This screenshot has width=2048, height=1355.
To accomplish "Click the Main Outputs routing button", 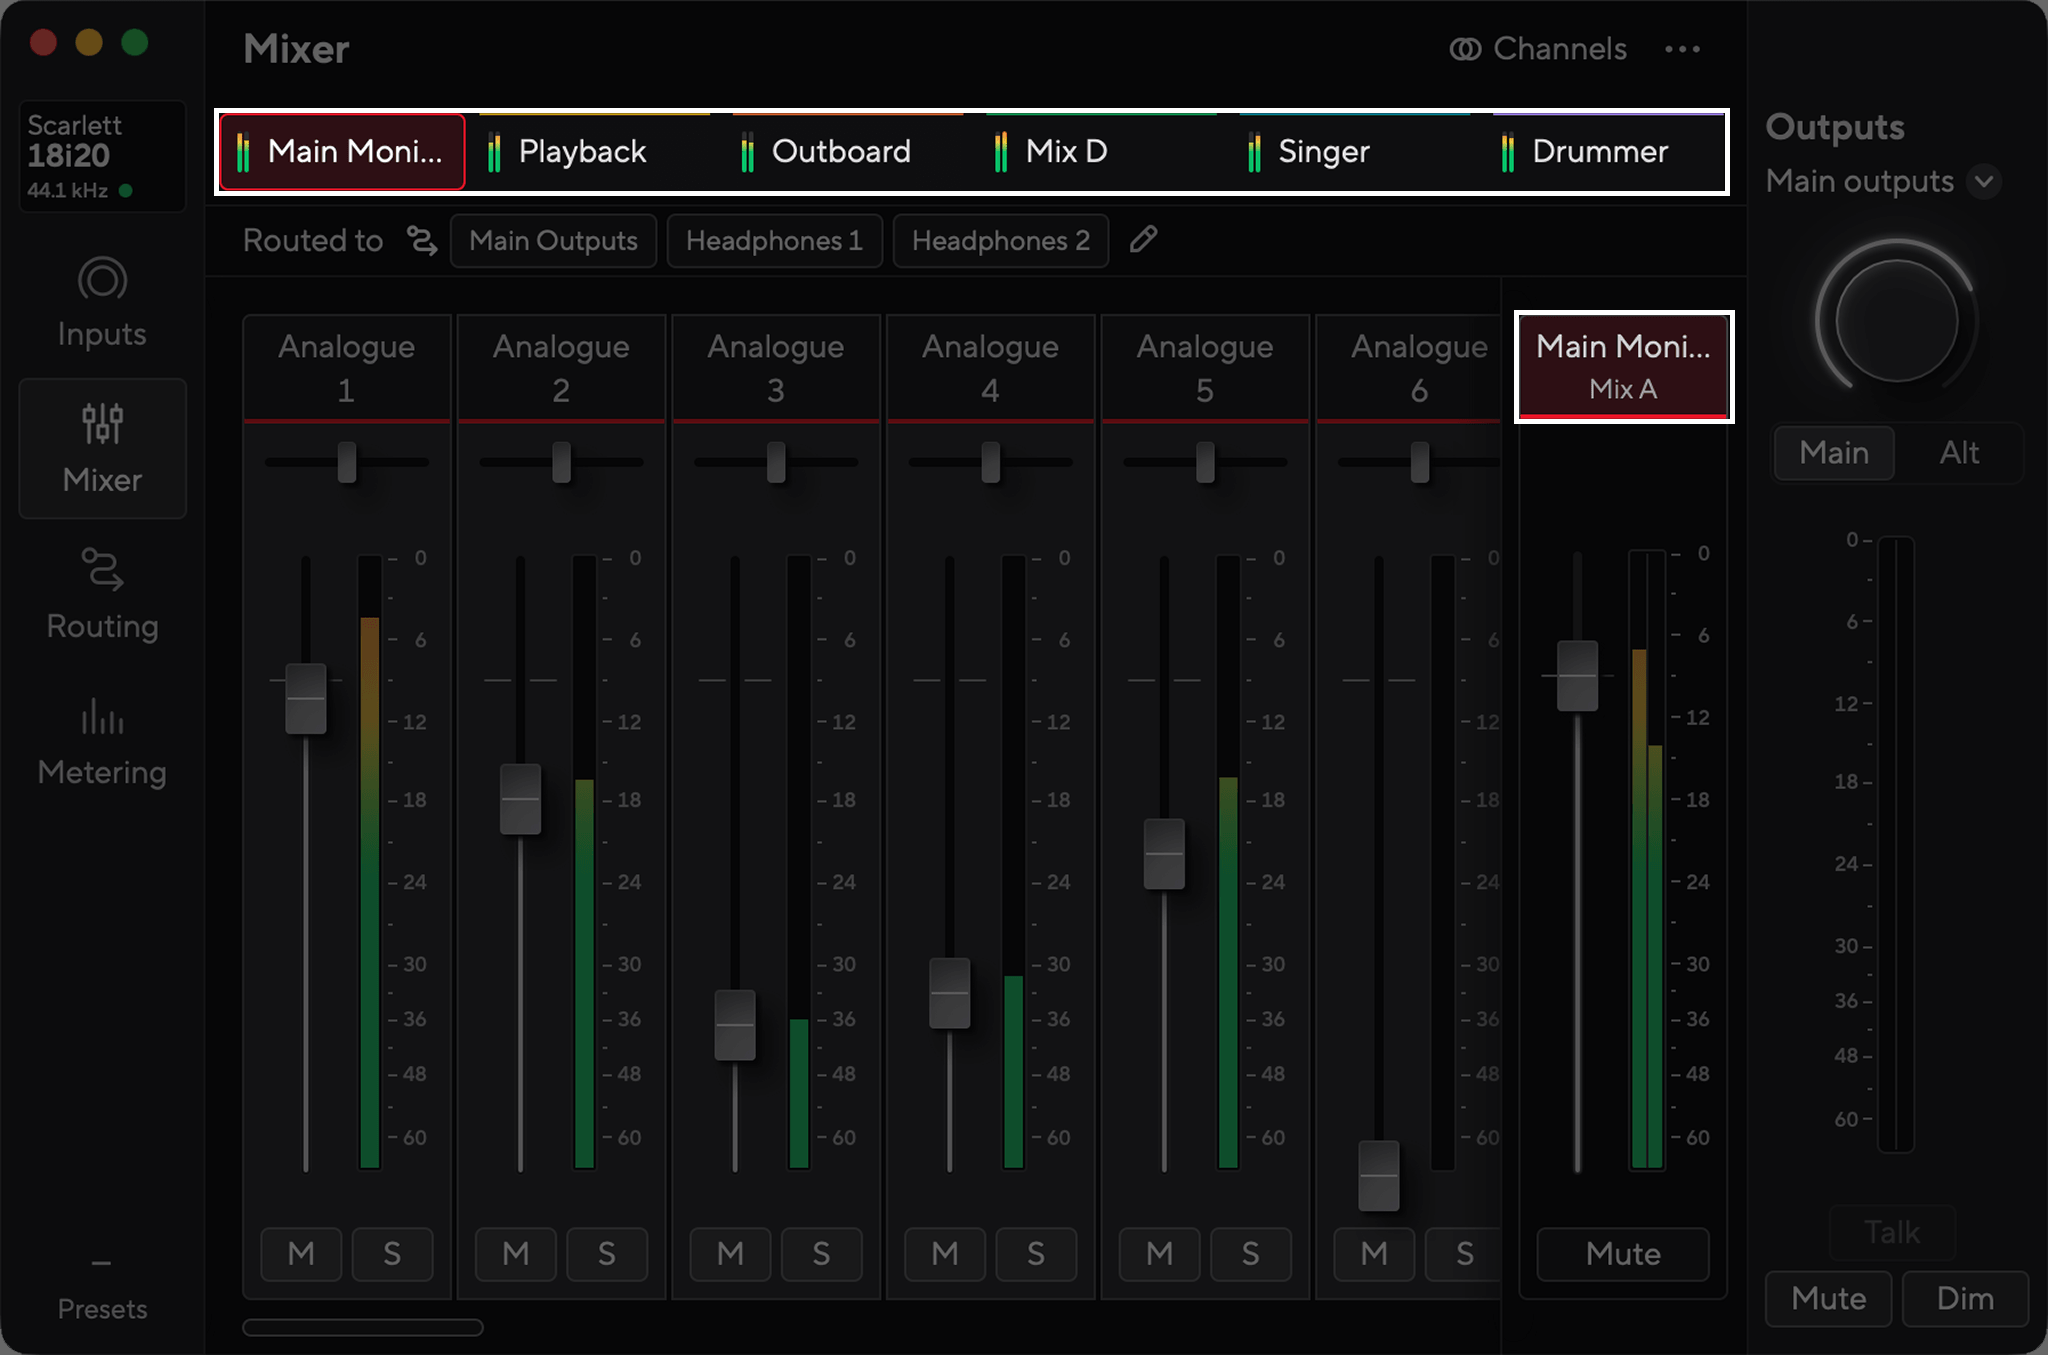I will click(x=553, y=241).
